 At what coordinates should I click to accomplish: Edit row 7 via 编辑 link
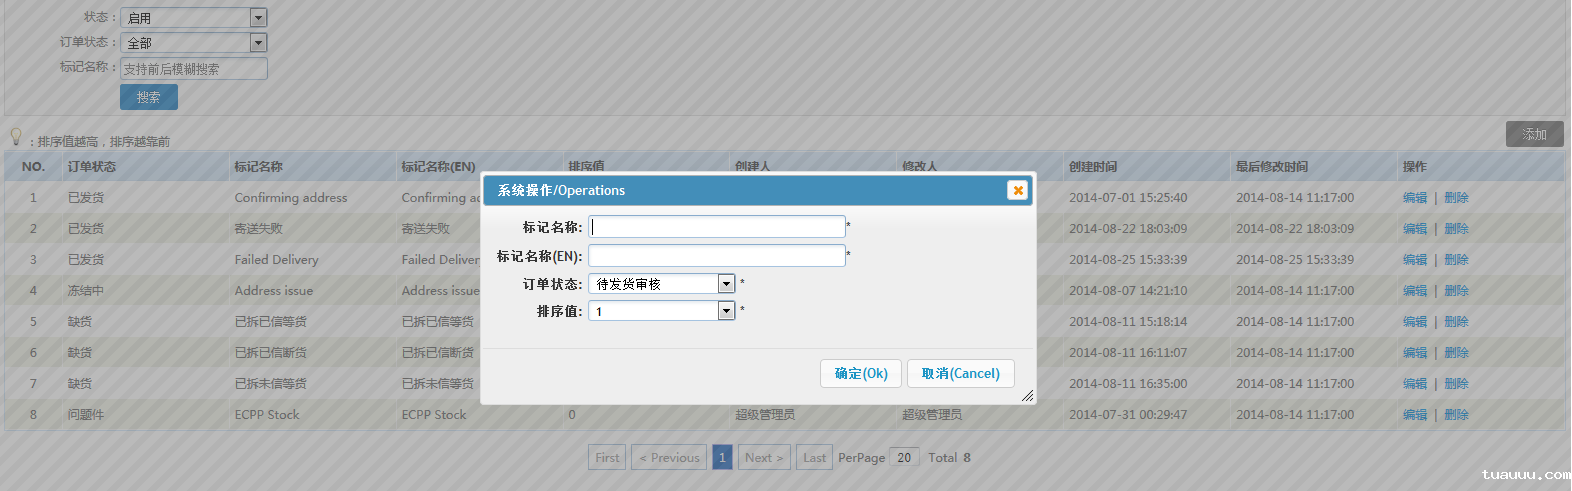(1415, 384)
